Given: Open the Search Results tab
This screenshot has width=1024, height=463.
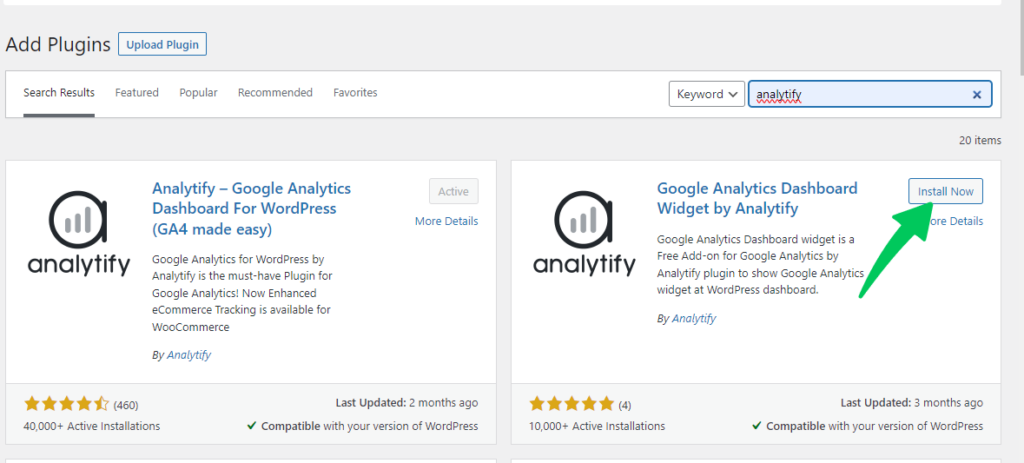Looking at the screenshot, I should tap(59, 93).
